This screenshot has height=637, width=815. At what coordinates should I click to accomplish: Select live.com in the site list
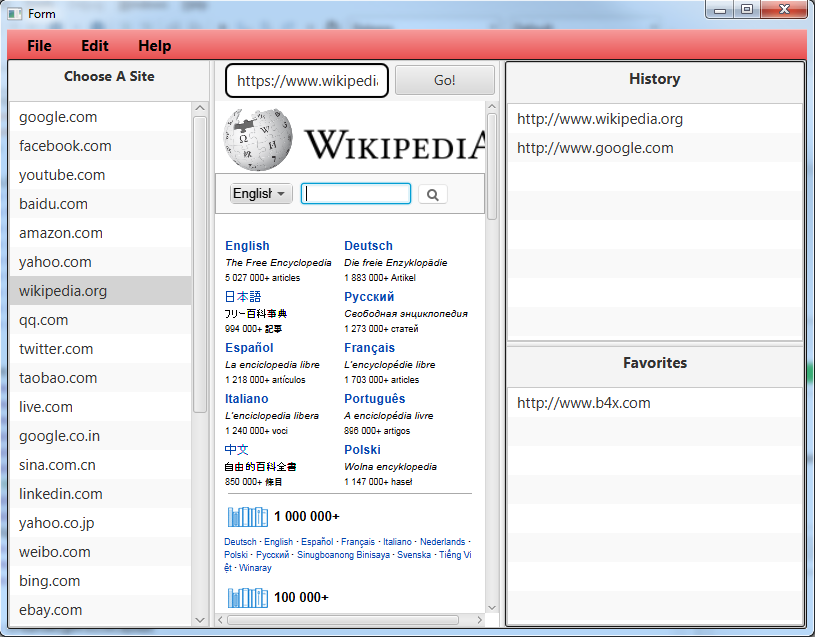tap(100, 407)
